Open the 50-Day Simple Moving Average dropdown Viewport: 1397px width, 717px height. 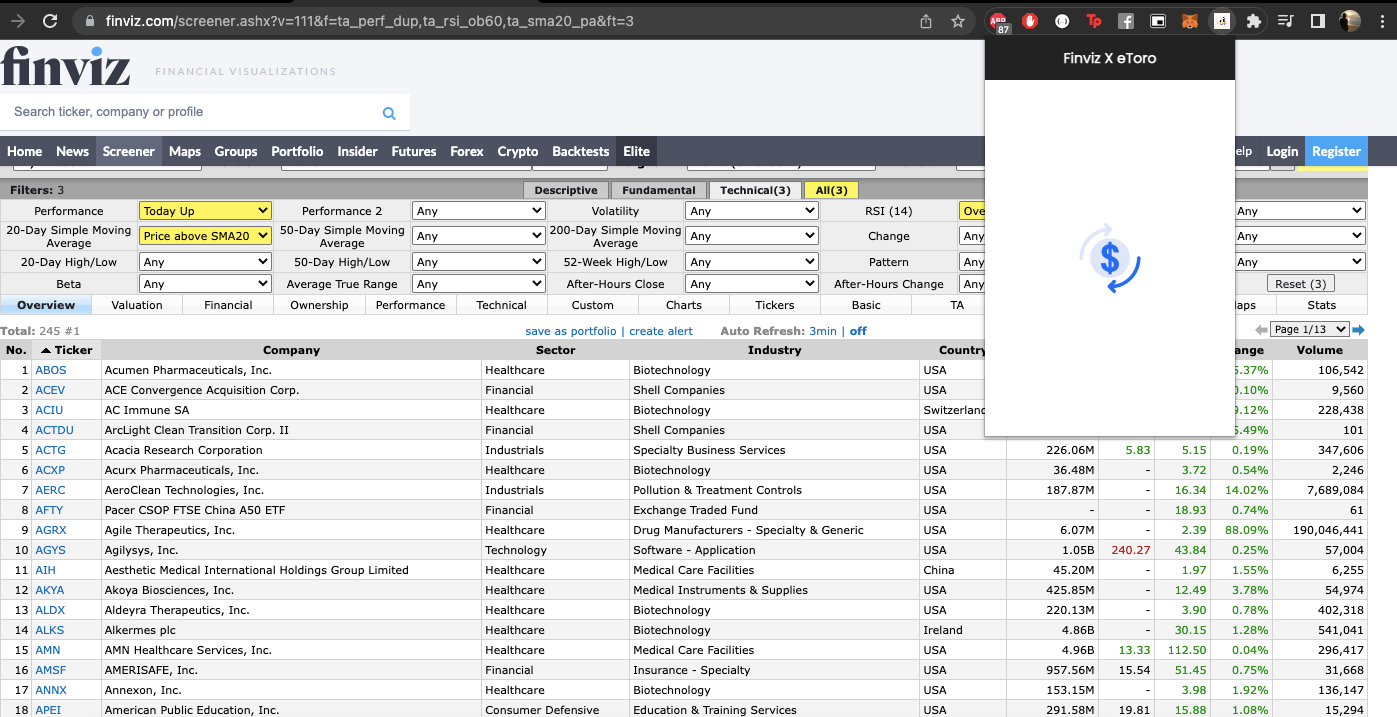click(x=478, y=236)
